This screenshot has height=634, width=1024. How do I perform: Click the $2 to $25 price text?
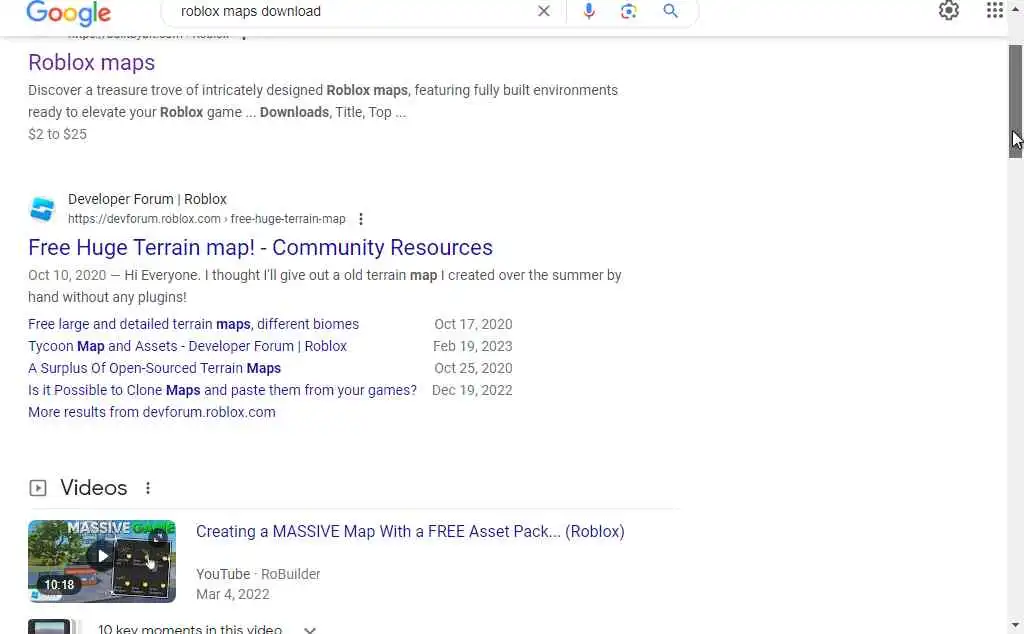click(57, 134)
